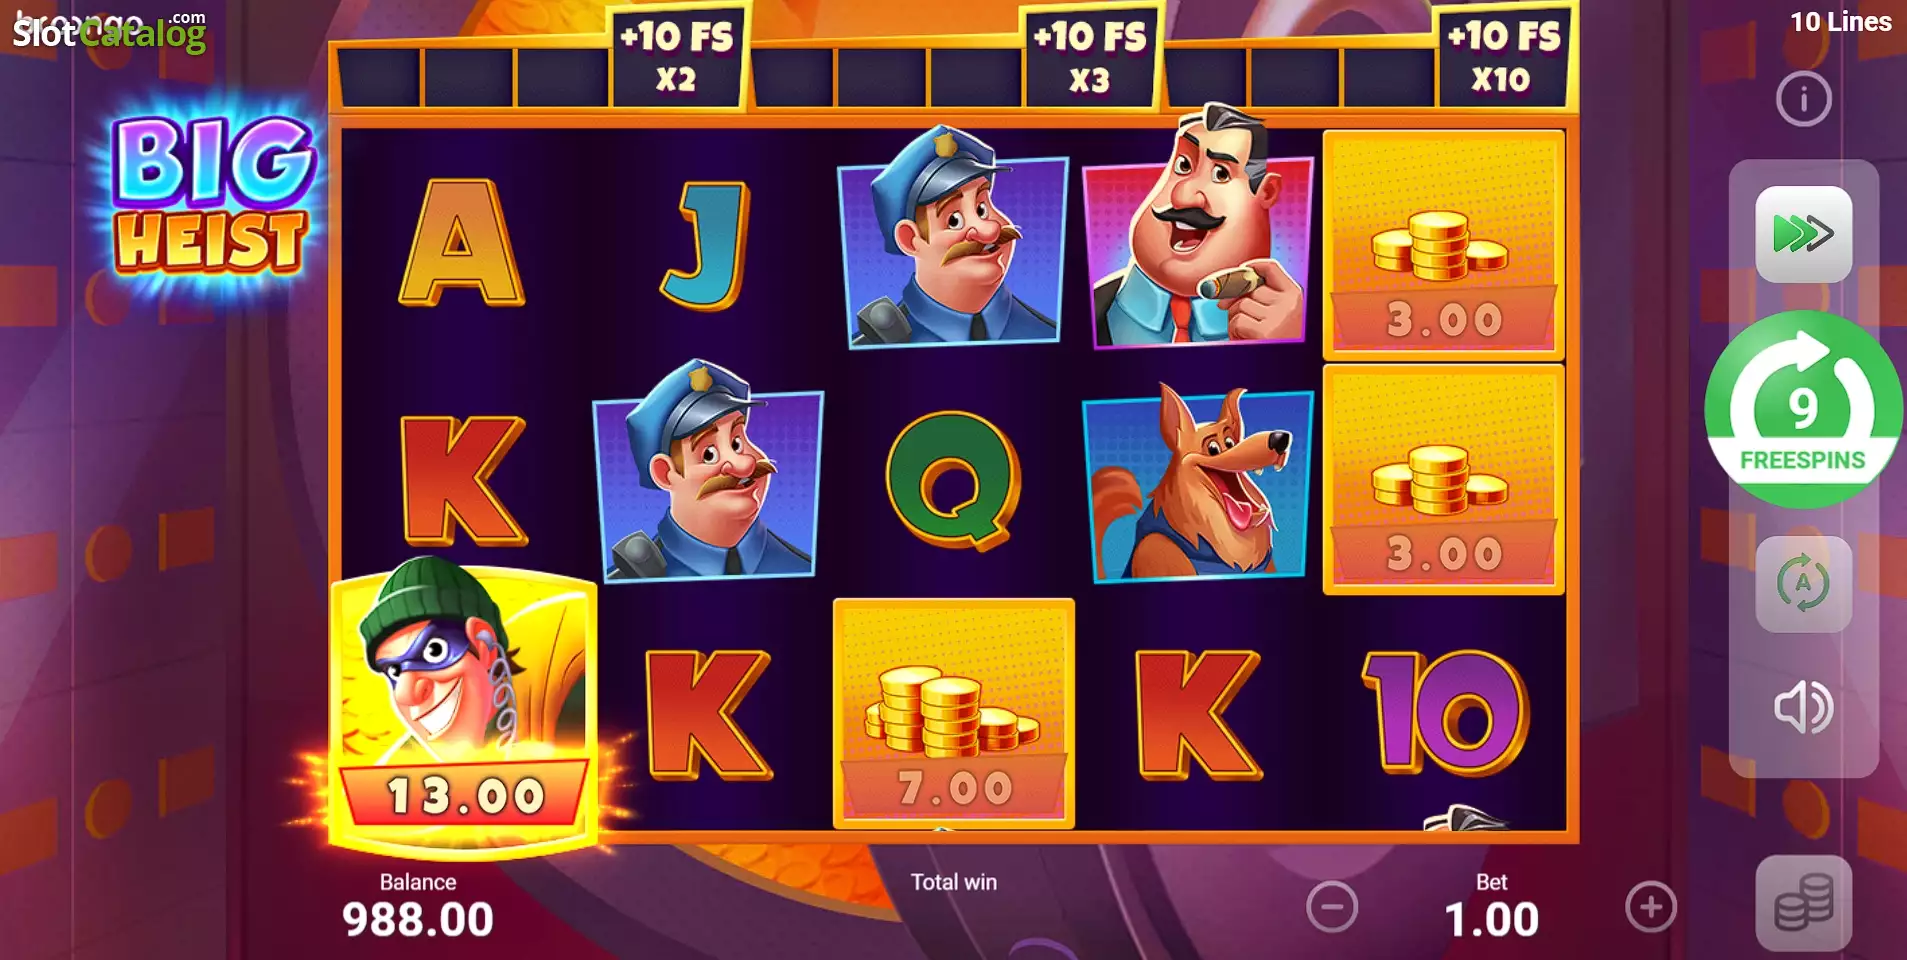Click the purple 10 card symbol
Viewport: 1907px width, 960px height.
click(1445, 711)
